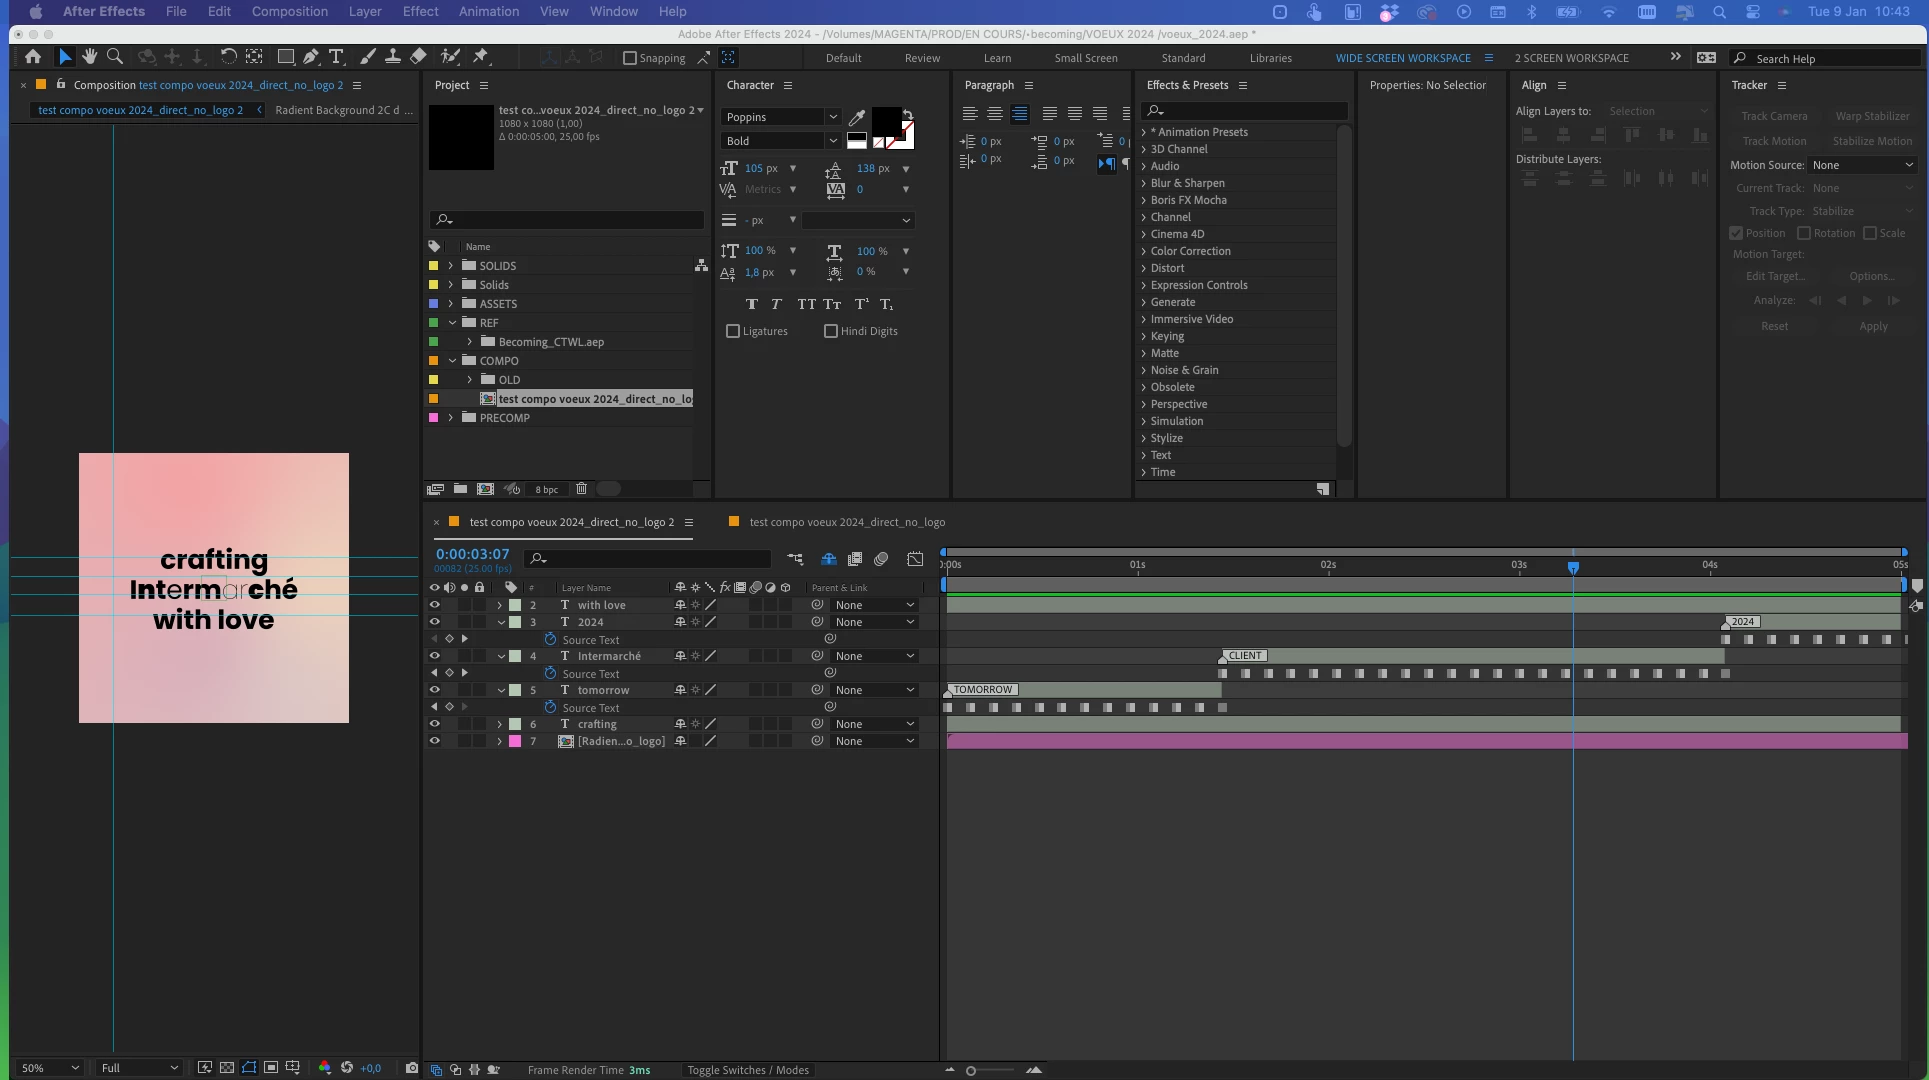Image resolution: width=1929 pixels, height=1080 pixels.
Task: Select the Hand tool
Action: 90,57
